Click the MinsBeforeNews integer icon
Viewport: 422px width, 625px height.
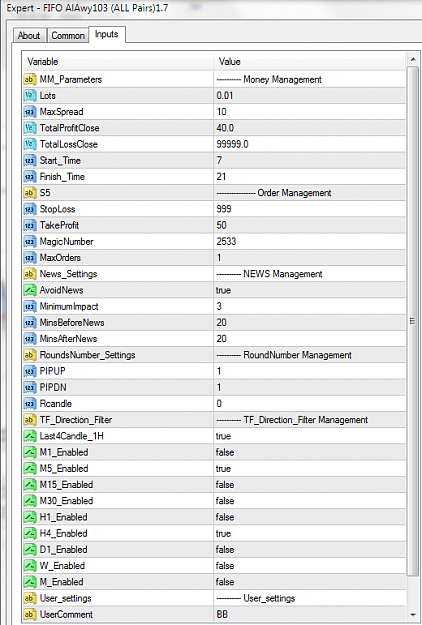[x=30, y=322]
